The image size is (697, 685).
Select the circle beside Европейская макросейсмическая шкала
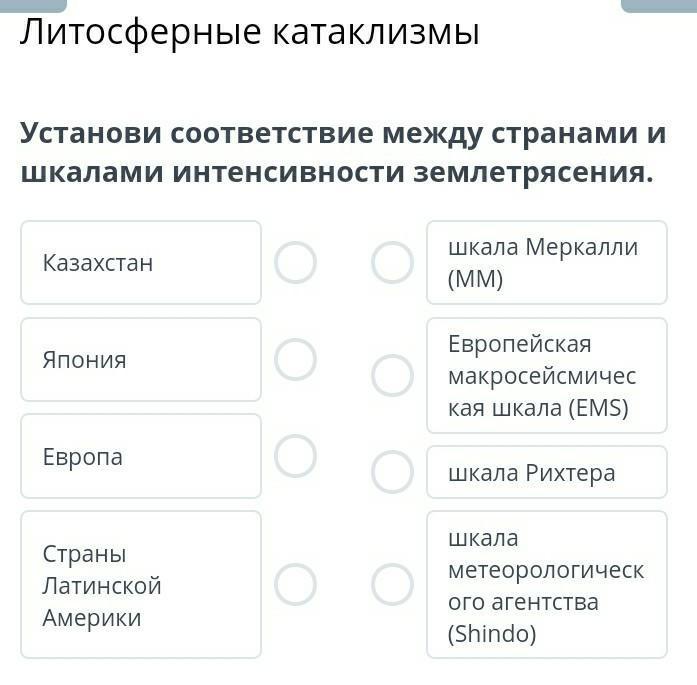392,375
